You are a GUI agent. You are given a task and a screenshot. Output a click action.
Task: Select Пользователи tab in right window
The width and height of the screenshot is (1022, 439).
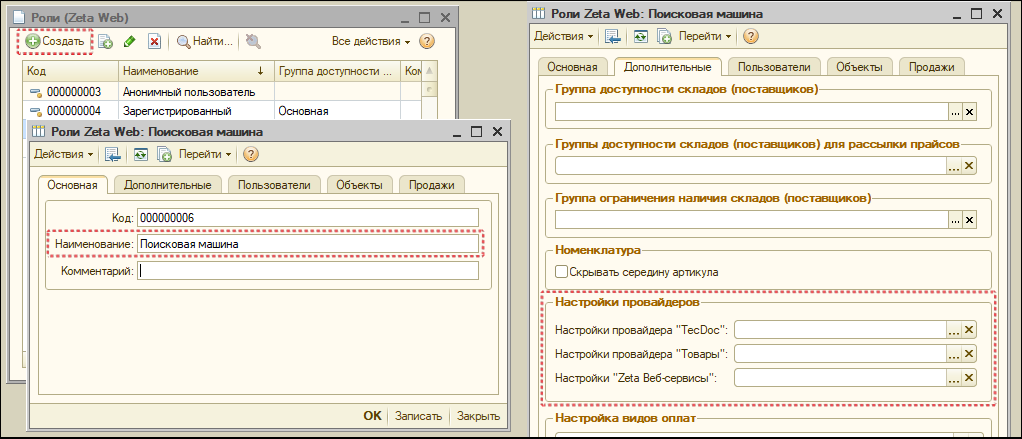click(774, 66)
